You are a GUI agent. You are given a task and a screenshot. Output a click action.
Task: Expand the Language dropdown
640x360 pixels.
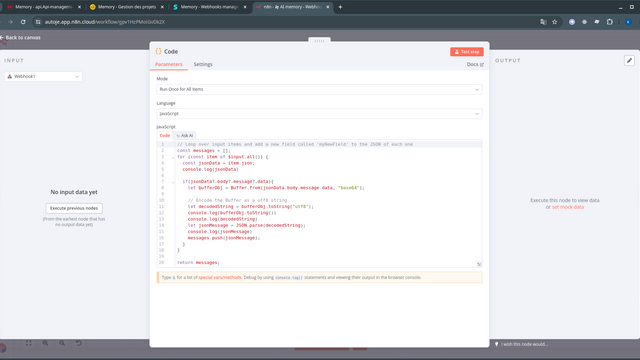319,114
